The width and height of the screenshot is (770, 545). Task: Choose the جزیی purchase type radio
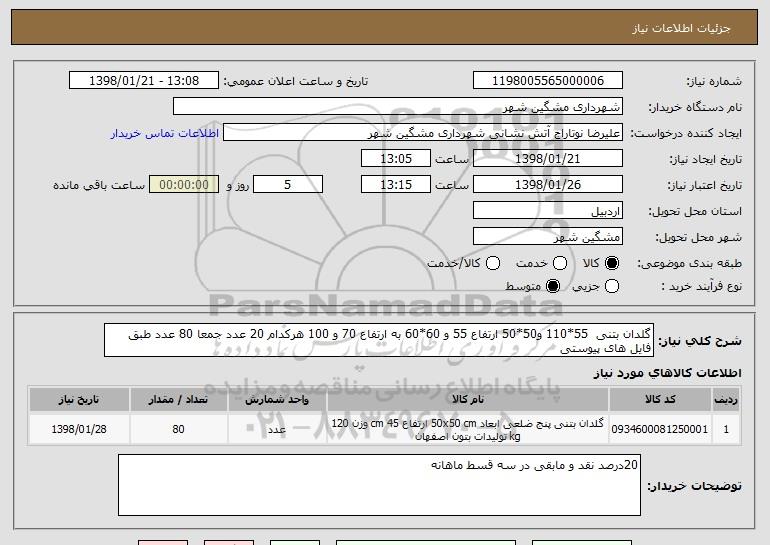[612, 286]
